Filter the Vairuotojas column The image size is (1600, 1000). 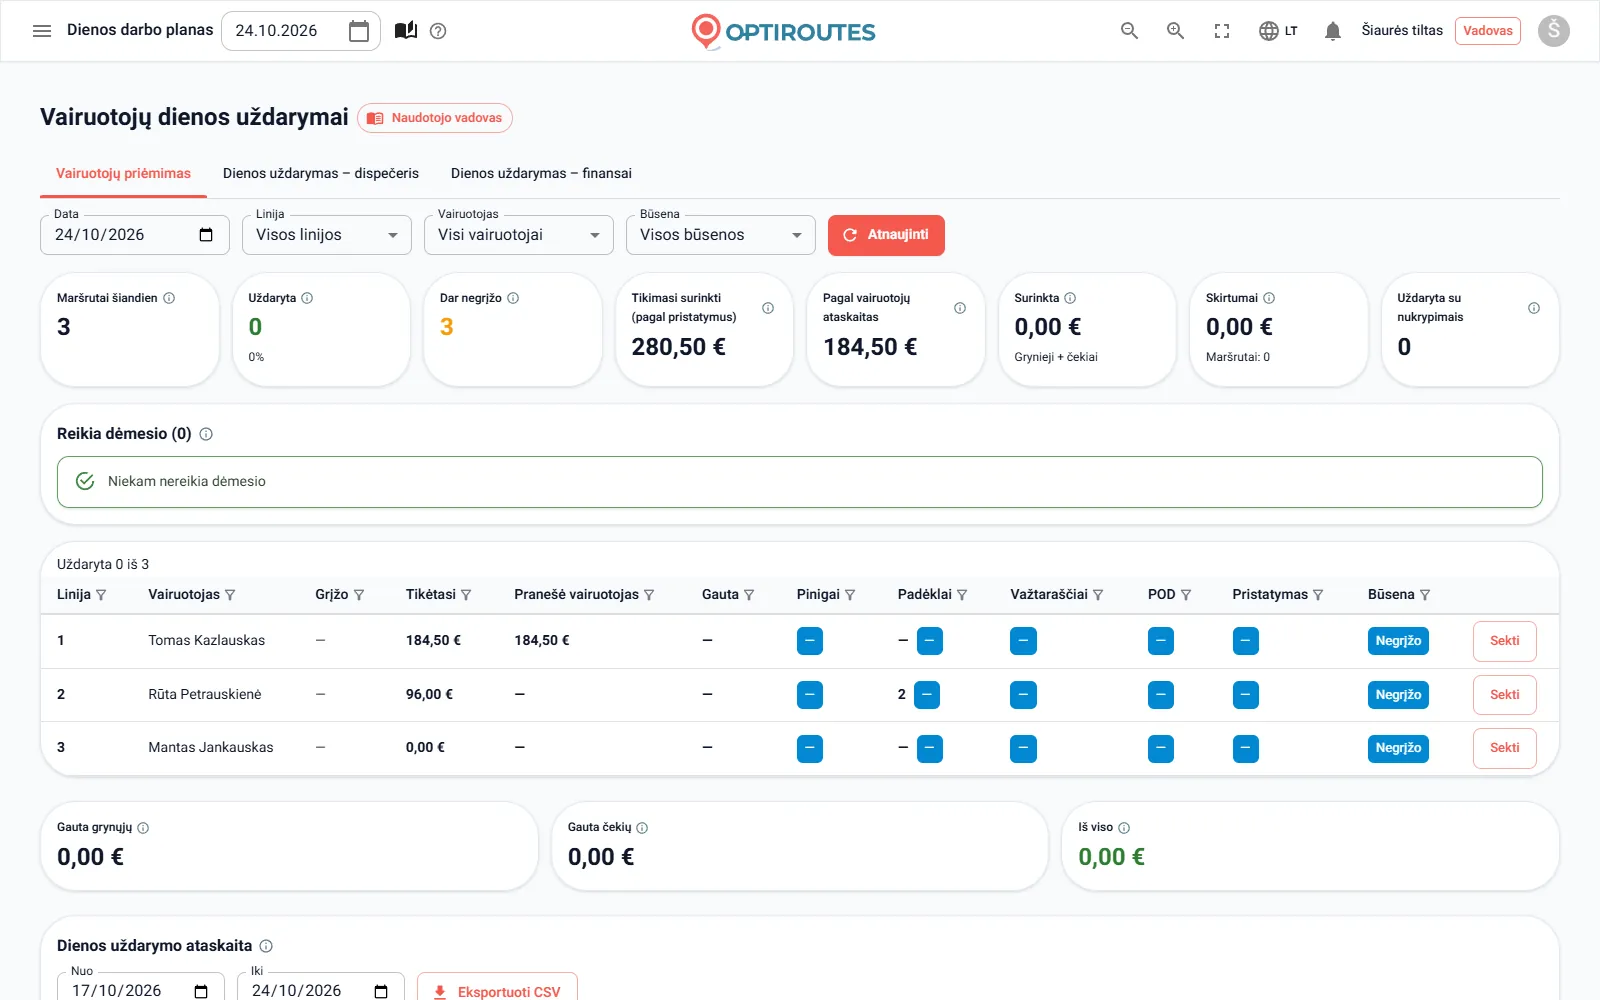pos(230,595)
